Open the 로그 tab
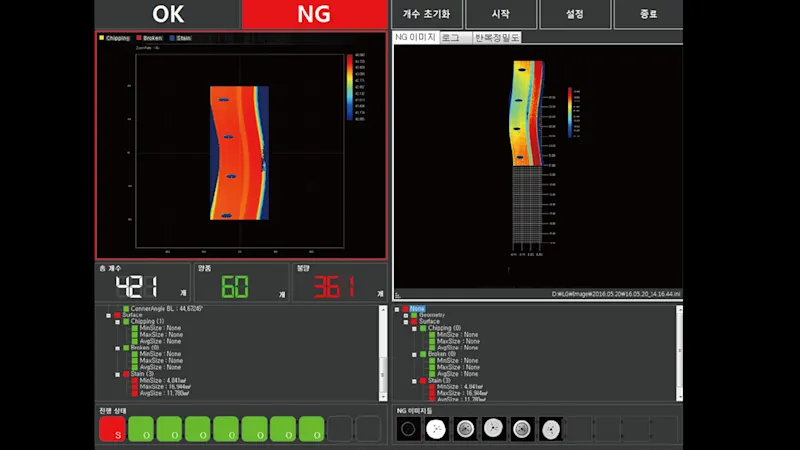Image resolution: width=800 pixels, height=450 pixels. [x=453, y=37]
